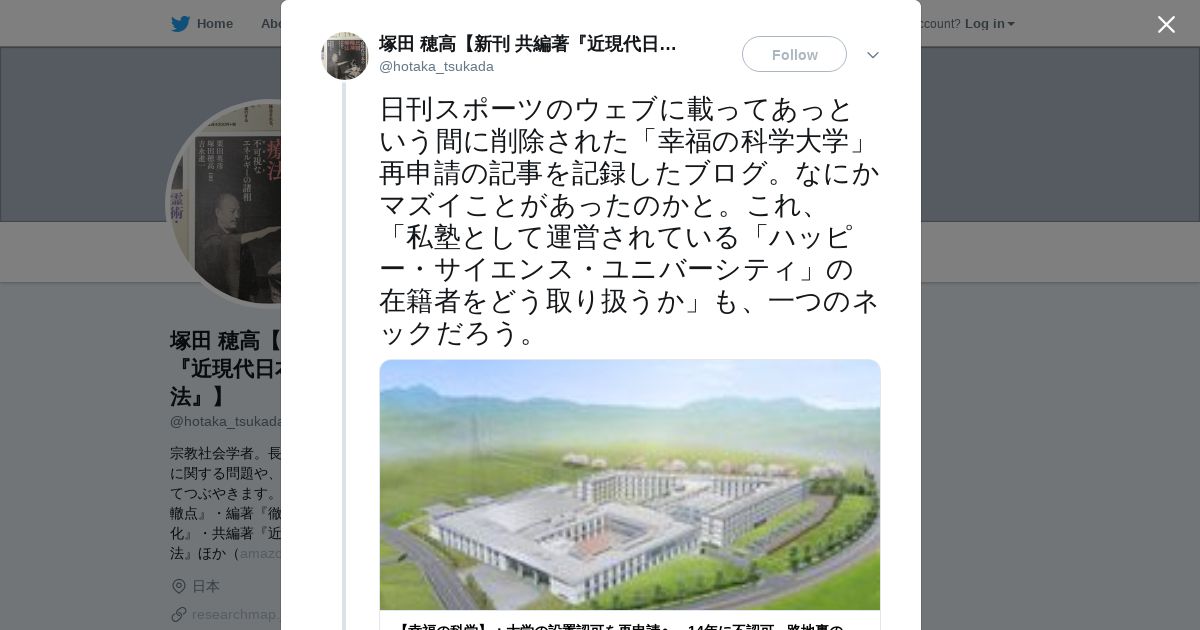The width and height of the screenshot is (1200, 630).
Task: Click @hotaka_tsukada handle under the tweet author name
Action: tap(436, 67)
